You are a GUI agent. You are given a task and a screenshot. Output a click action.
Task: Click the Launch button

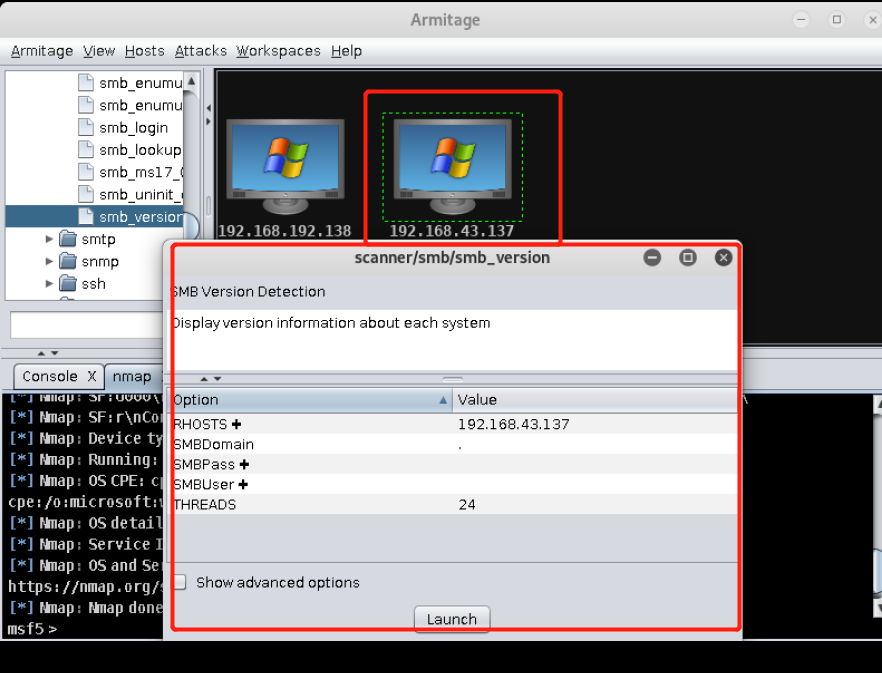coord(452,619)
